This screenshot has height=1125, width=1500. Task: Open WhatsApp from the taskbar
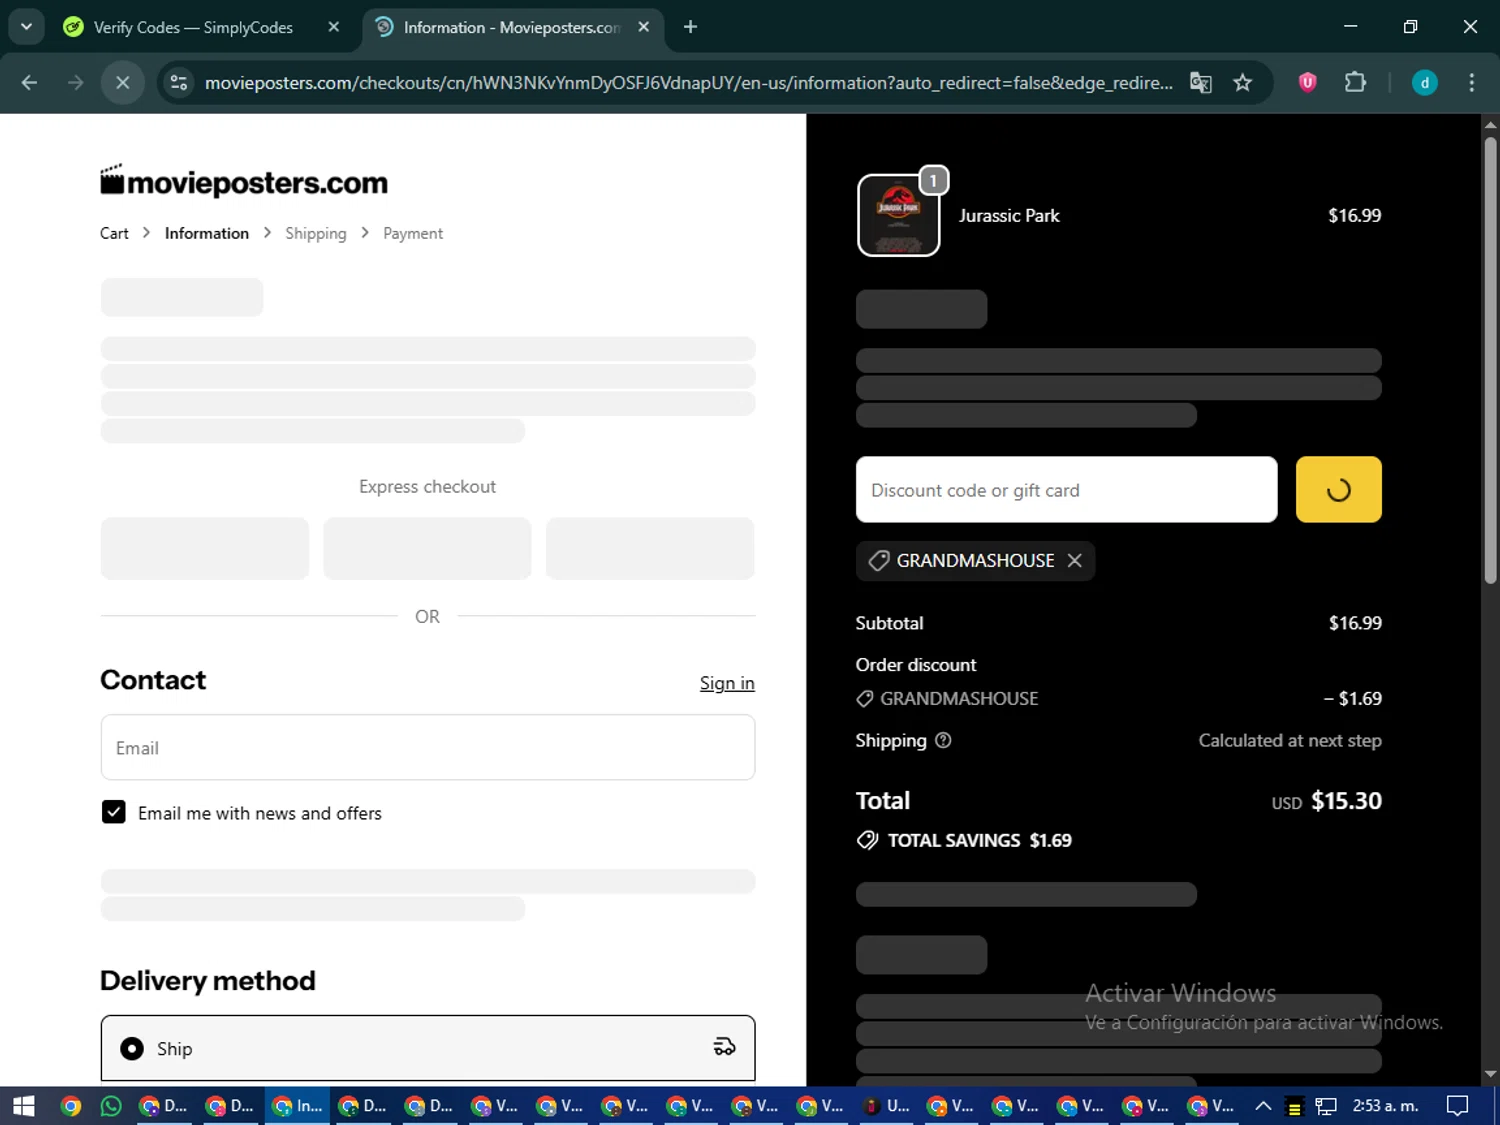111,1106
